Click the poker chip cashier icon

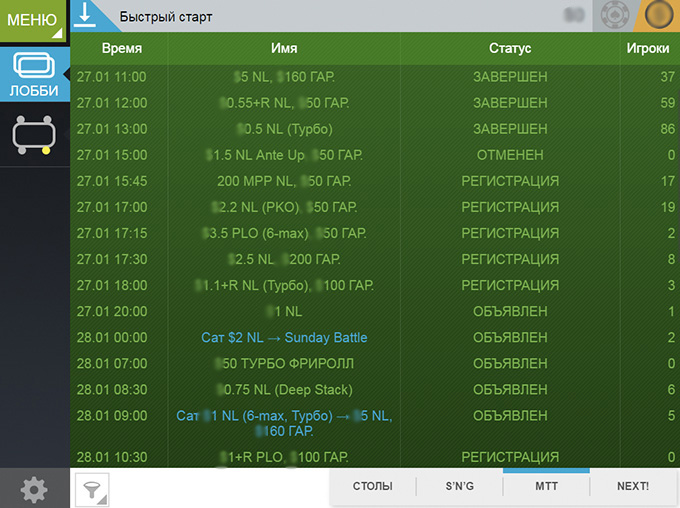(x=615, y=16)
